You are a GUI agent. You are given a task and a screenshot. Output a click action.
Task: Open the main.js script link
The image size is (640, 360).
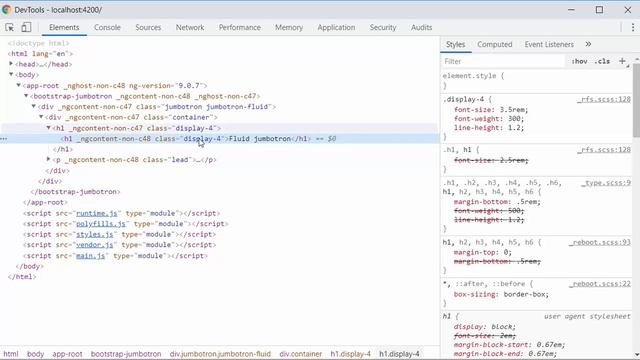91,256
